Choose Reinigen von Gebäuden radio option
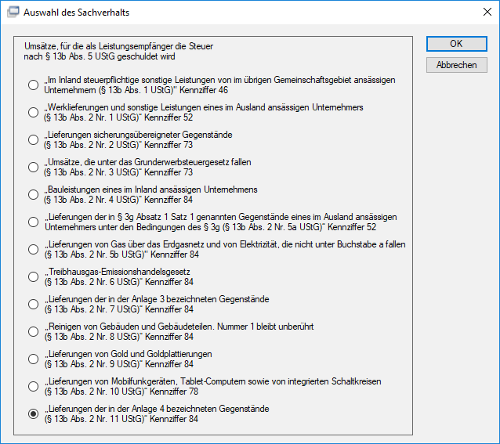The image size is (500, 444). coord(33,331)
